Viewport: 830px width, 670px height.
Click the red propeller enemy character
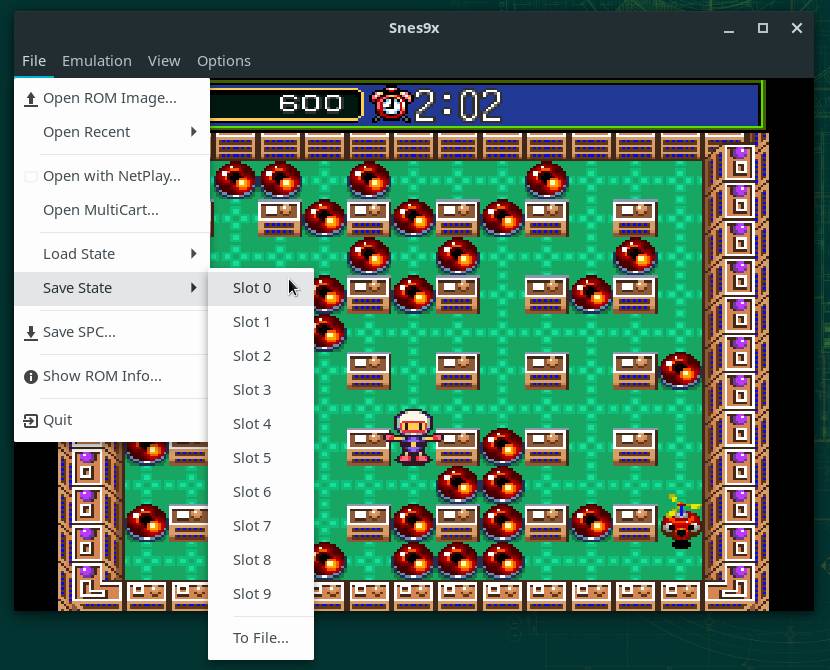point(681,521)
